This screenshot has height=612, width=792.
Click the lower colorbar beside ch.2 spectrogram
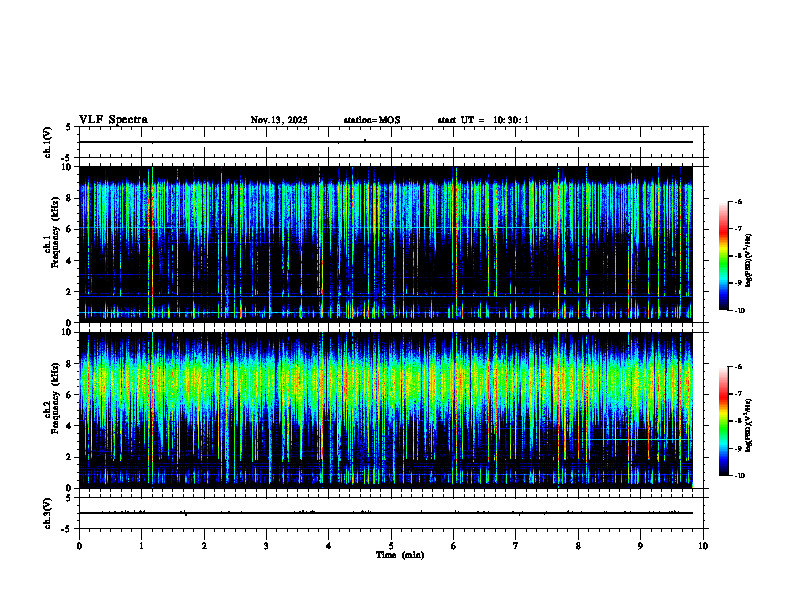(x=723, y=421)
